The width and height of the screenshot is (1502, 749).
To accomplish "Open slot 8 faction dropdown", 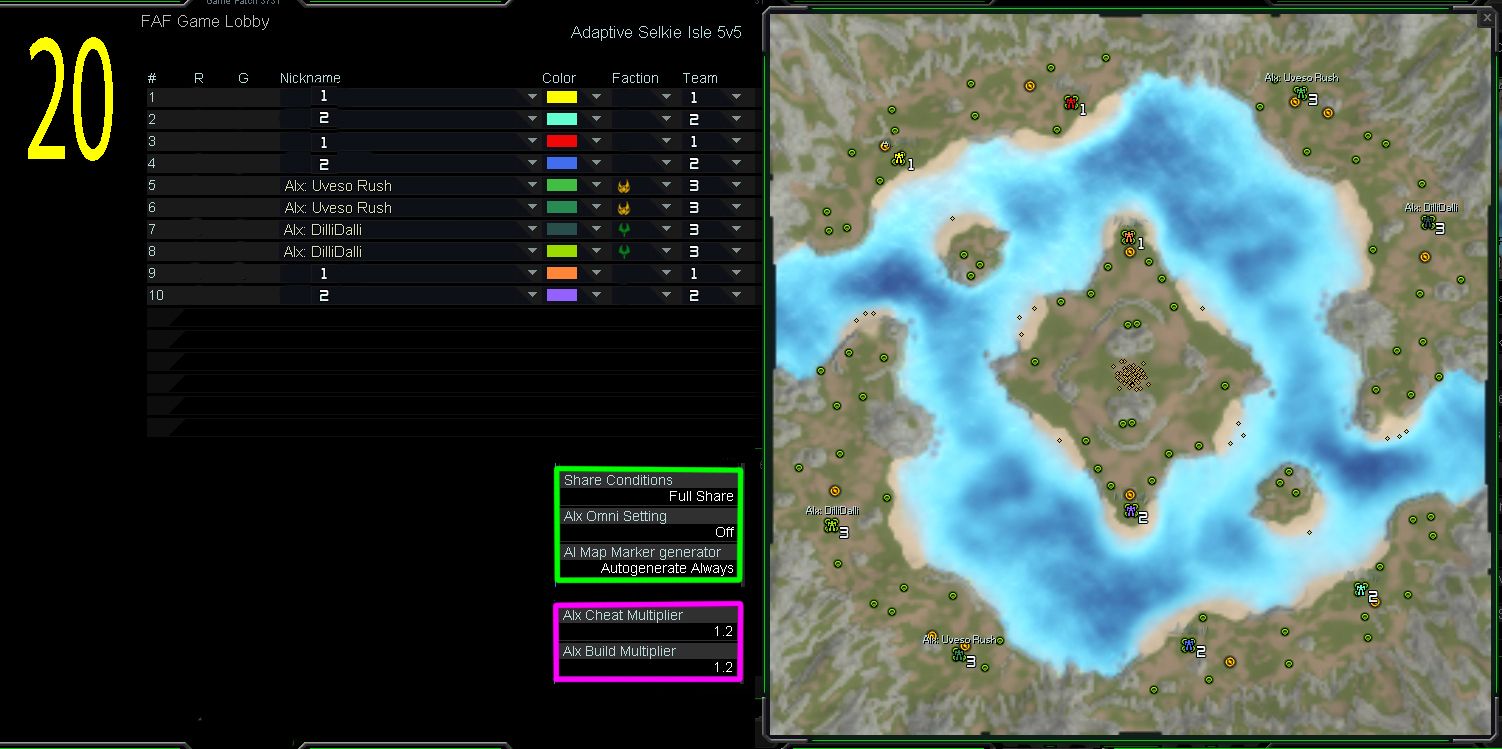I will pos(666,252).
